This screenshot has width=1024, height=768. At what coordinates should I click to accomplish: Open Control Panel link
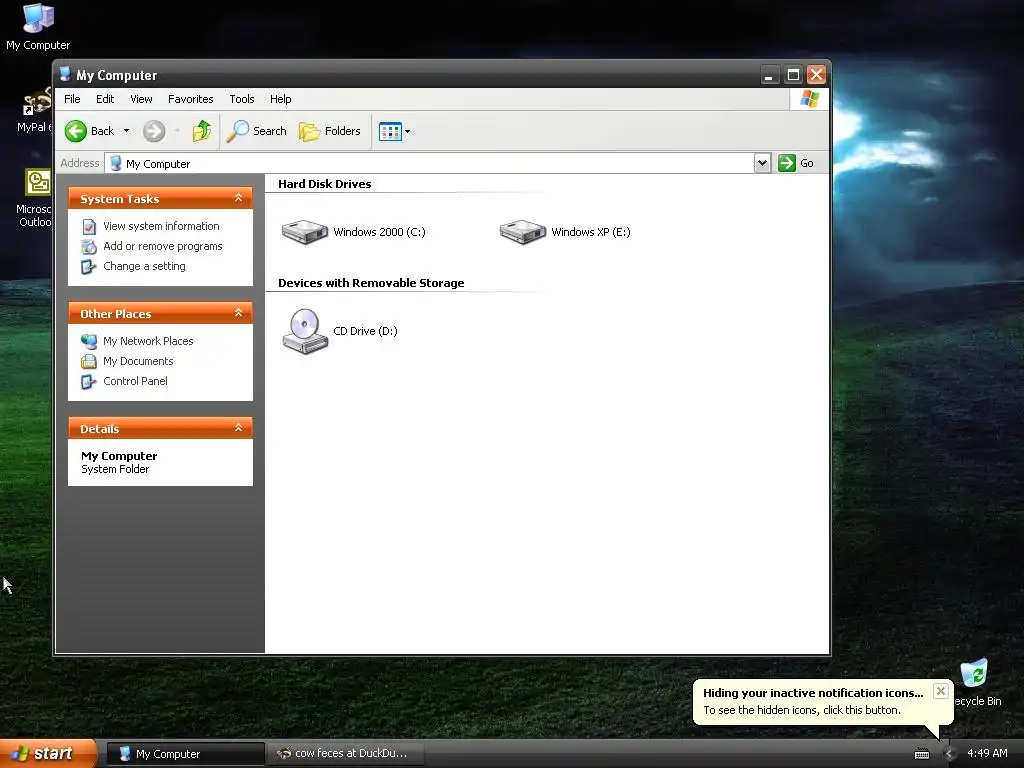coord(135,381)
